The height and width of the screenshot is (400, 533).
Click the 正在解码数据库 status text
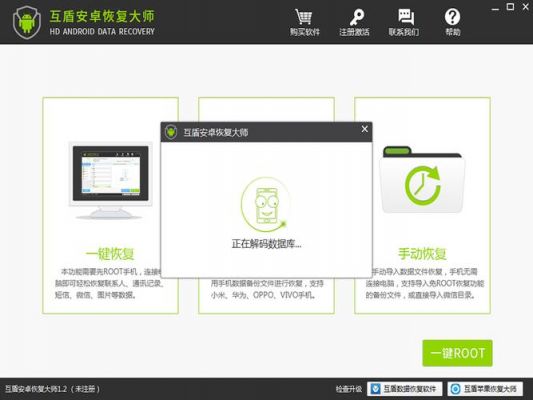(x=266, y=244)
